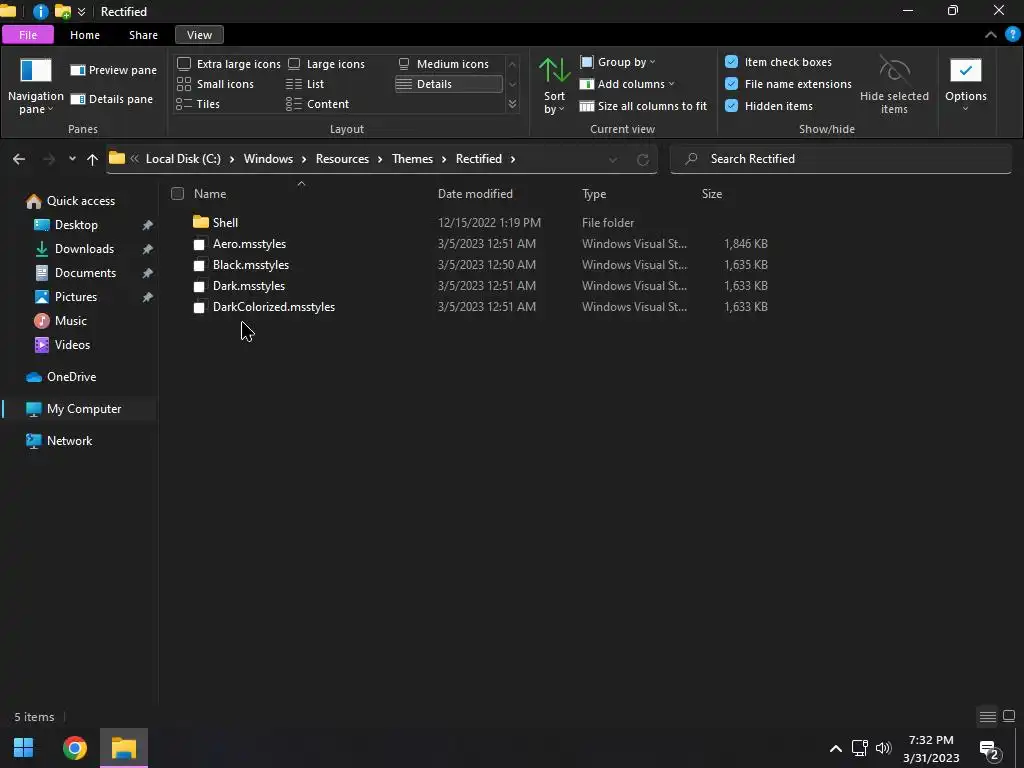This screenshot has height=768, width=1024.
Task: Click the Properties icon in title bar
Action: tap(40, 11)
